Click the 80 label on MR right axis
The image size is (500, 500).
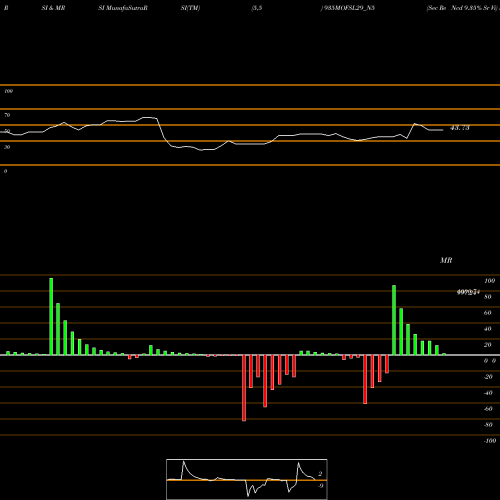(x=488, y=297)
